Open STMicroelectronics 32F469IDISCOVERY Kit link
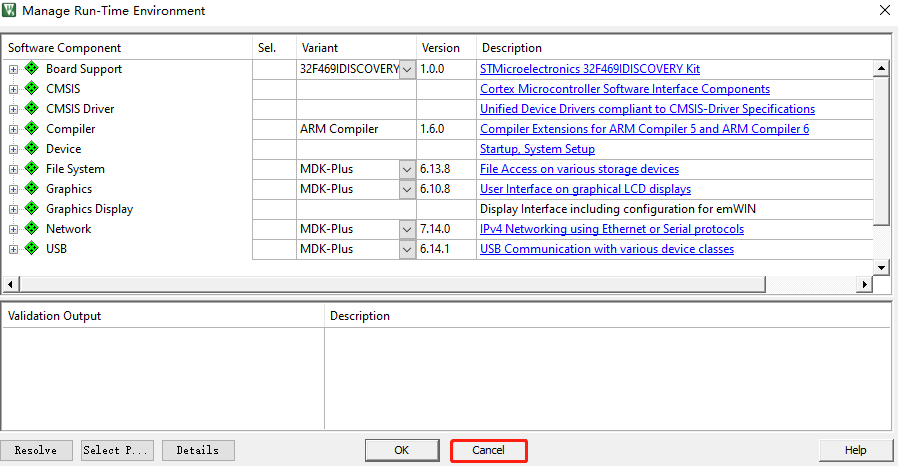This screenshot has height=466, width=898. tap(590, 69)
